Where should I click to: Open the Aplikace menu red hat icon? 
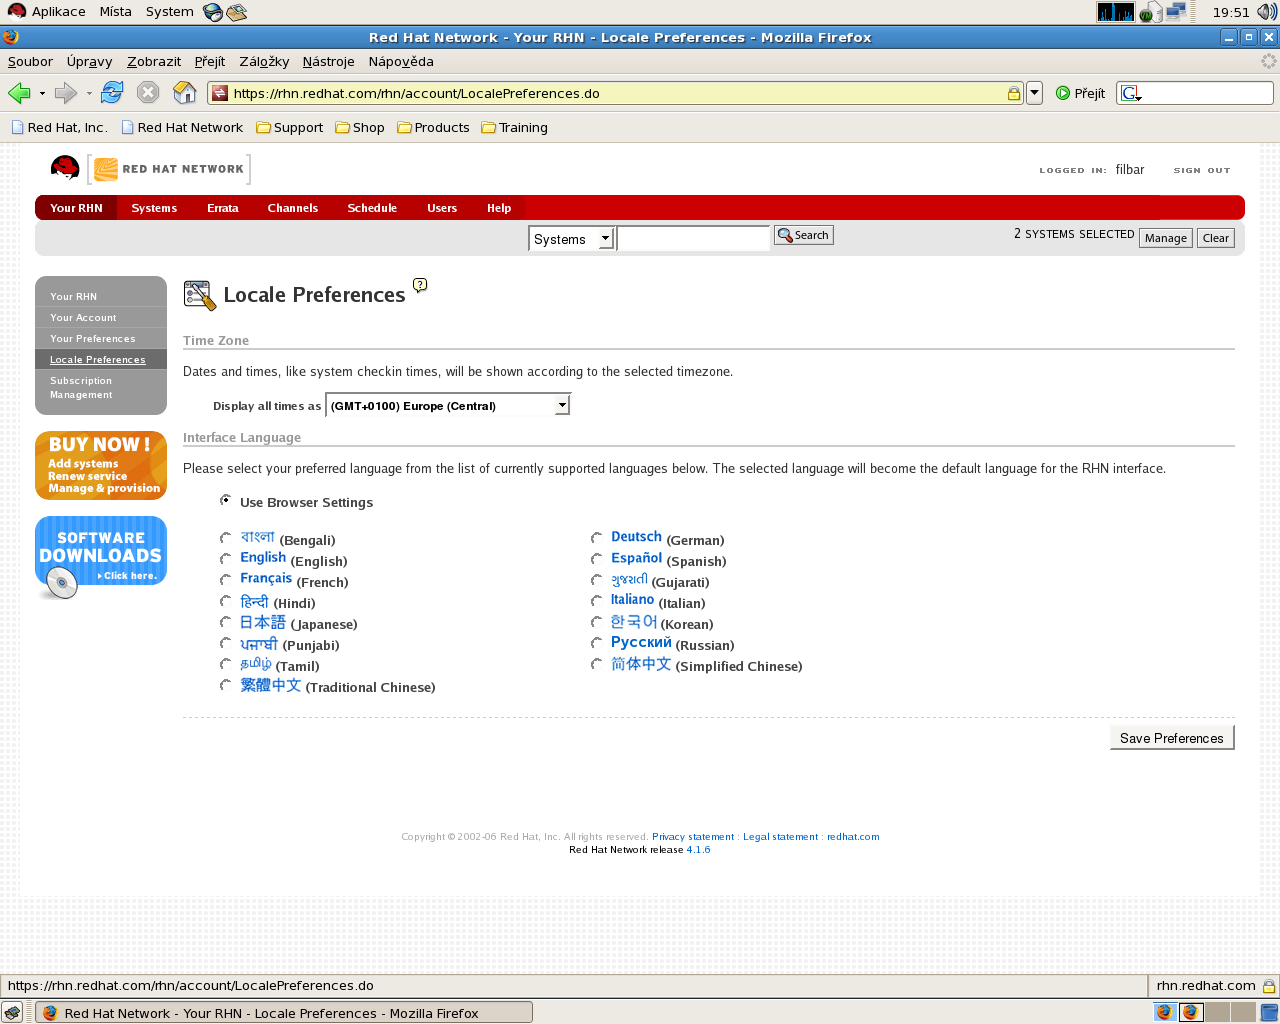click(x=17, y=11)
